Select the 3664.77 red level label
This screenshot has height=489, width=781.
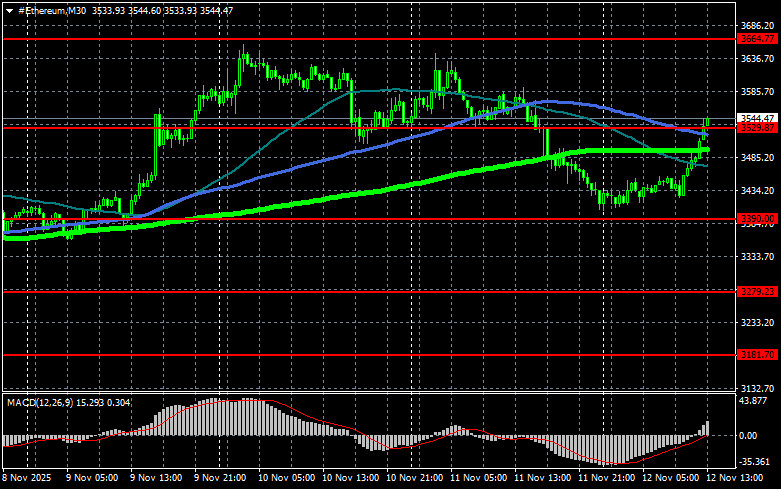click(757, 39)
